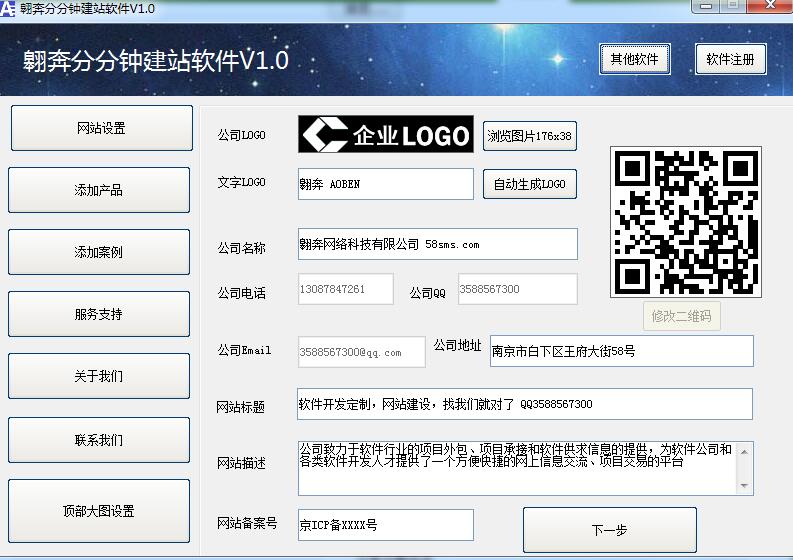The image size is (793, 560).
Task: Focus the 网站标题 input field
Action: [524, 404]
